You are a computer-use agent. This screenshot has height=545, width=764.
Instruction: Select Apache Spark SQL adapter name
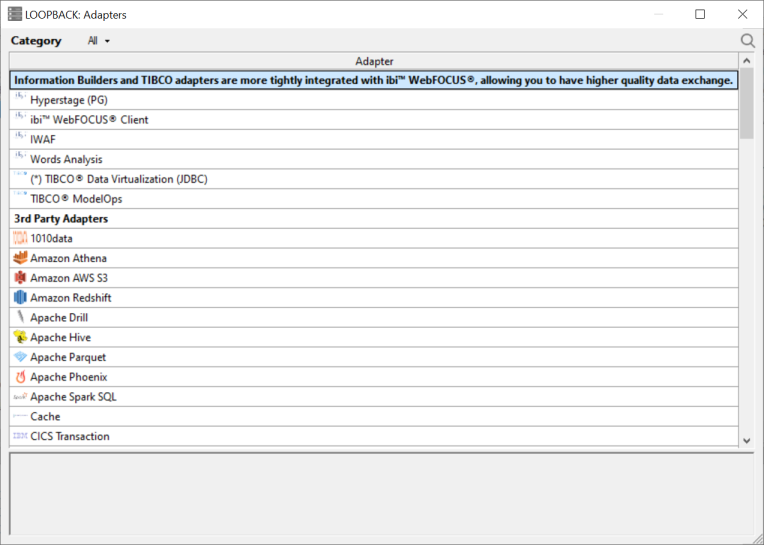click(73, 397)
